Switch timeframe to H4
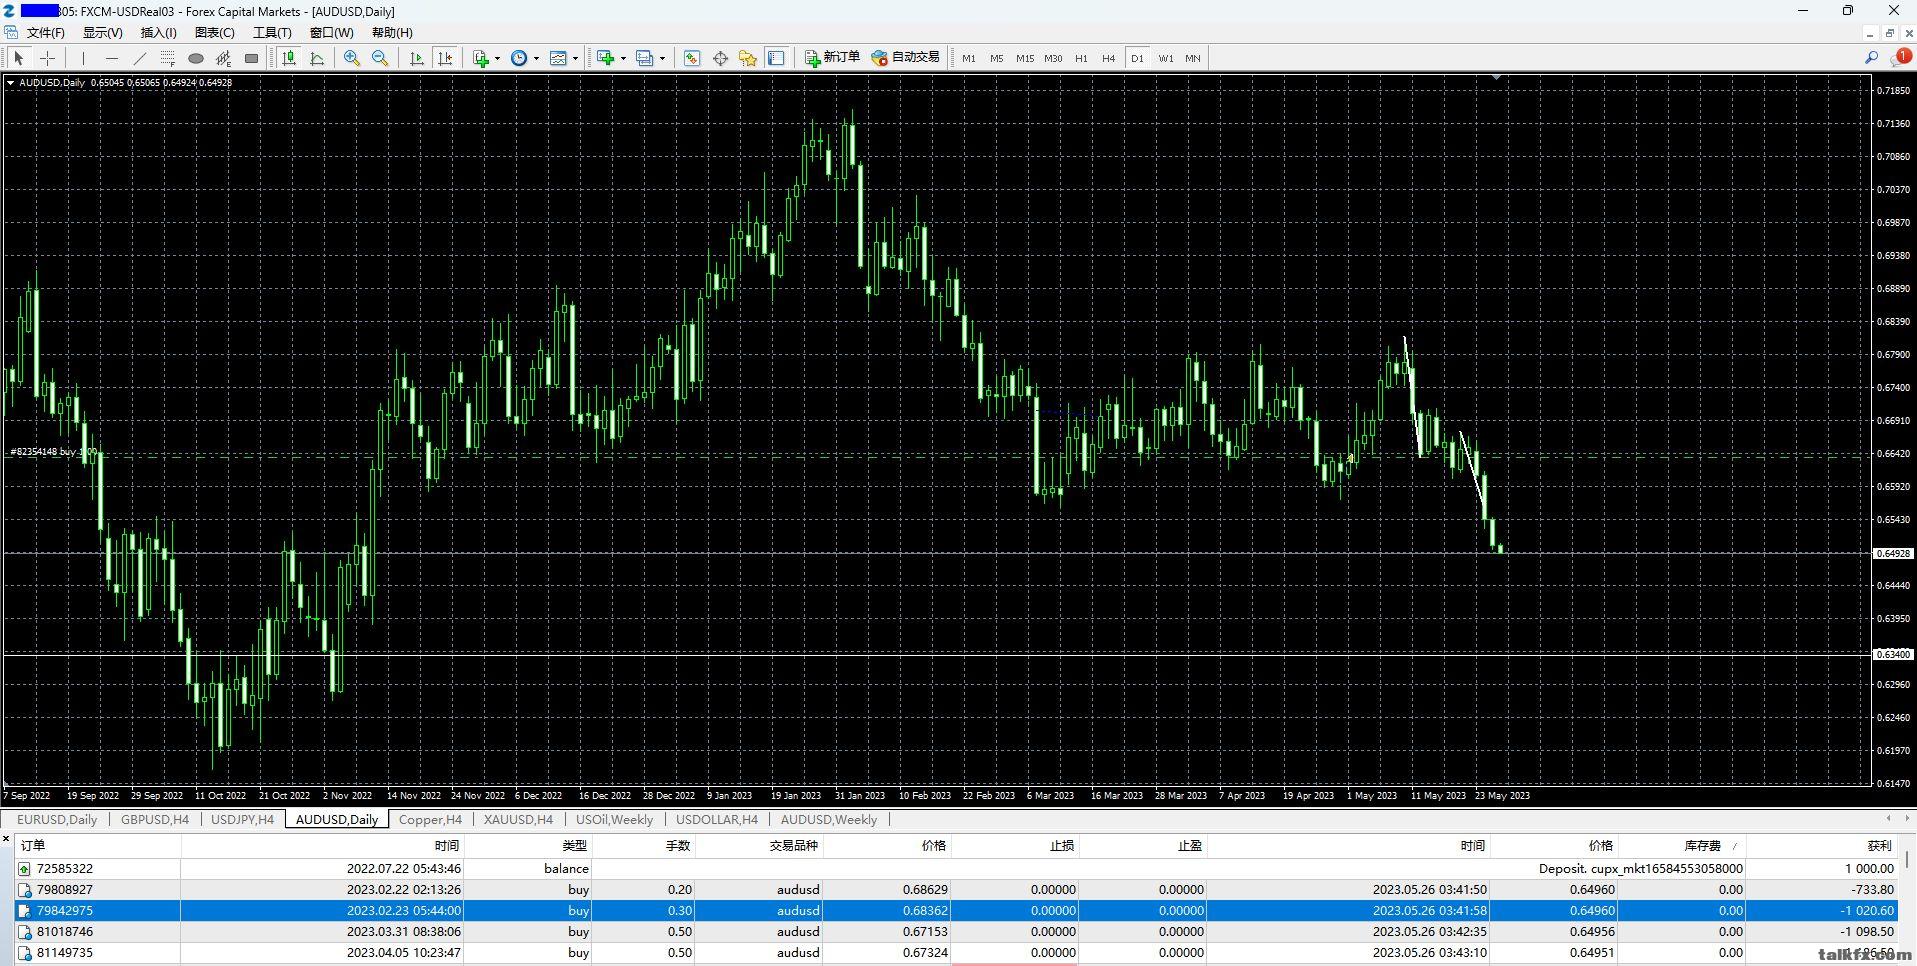Image resolution: width=1917 pixels, height=966 pixels. (x=1108, y=58)
